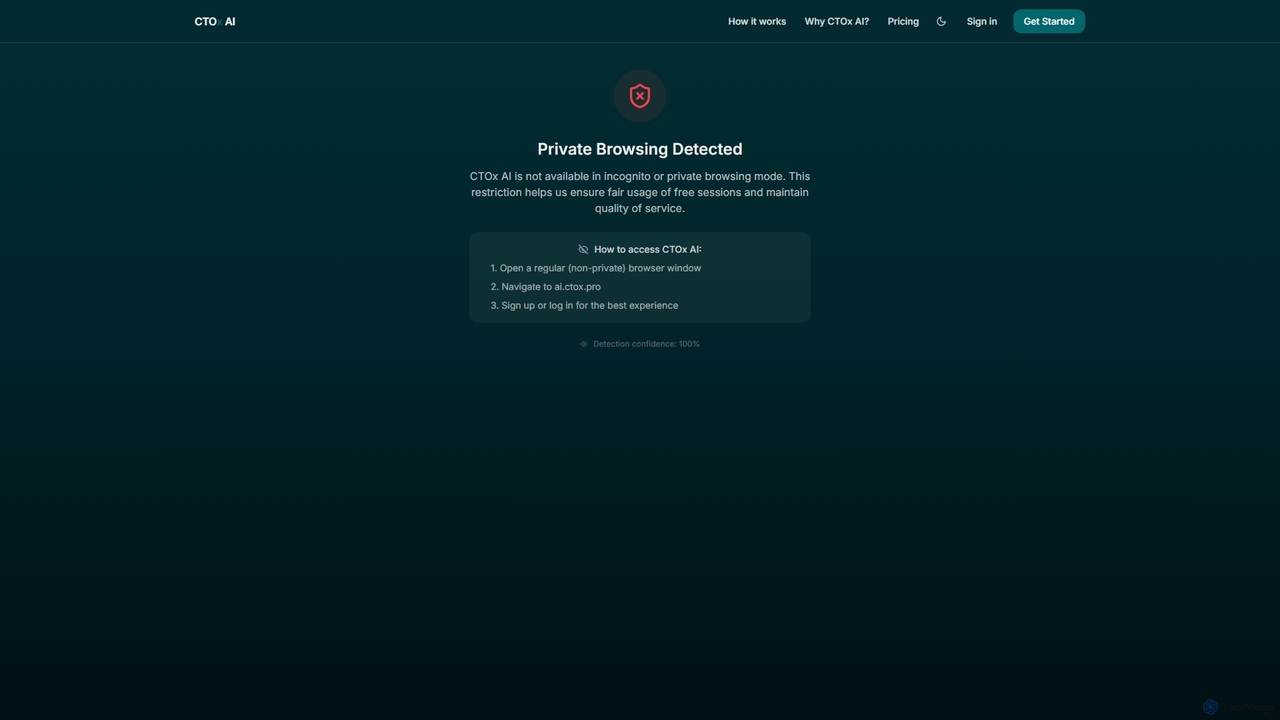
Task: Click the Private Browsing Detected heading
Action: point(640,149)
